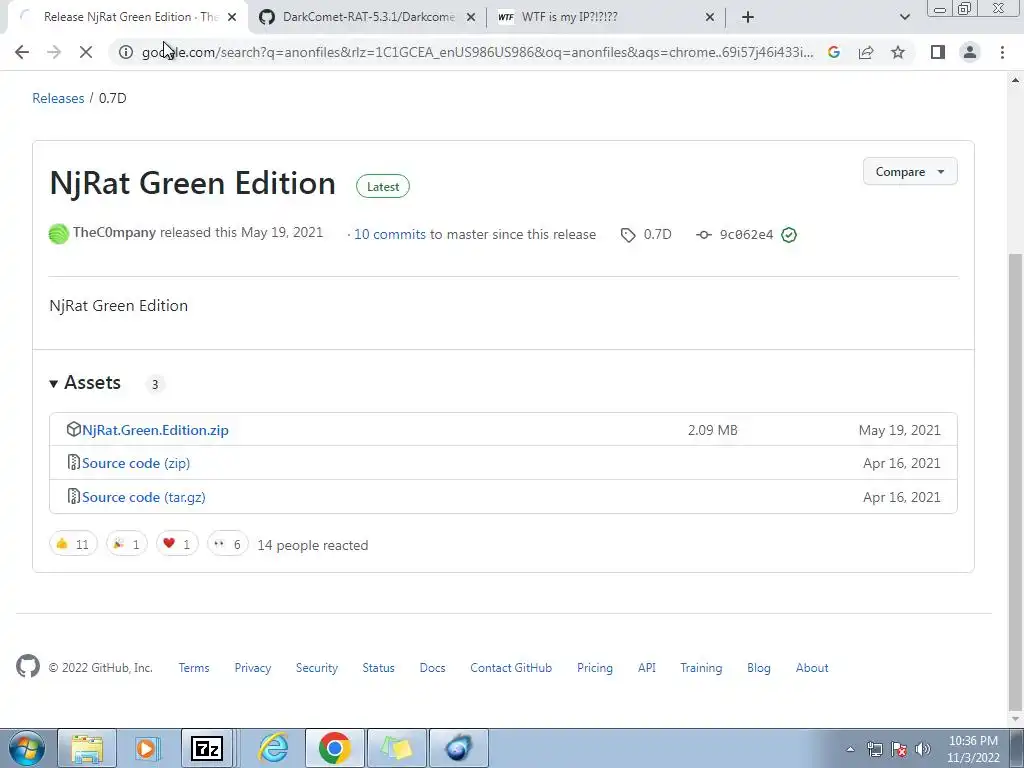Go back with the browser back arrow
This screenshot has height=768, width=1024.
pyautogui.click(x=22, y=52)
